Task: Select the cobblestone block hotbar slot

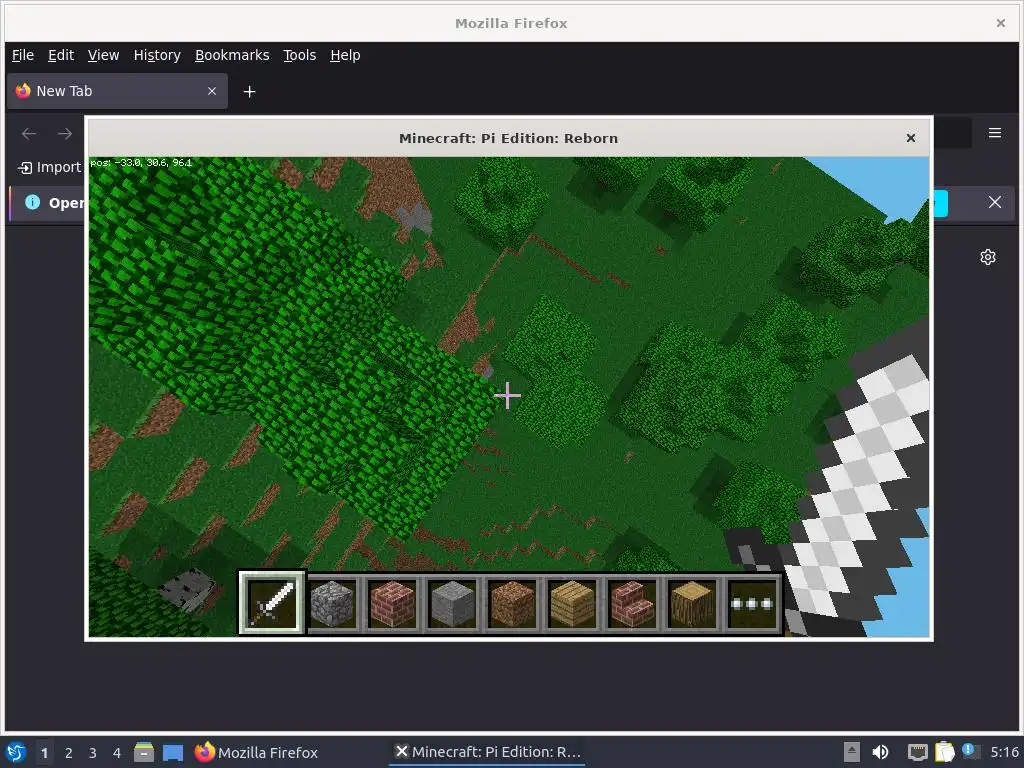Action: [332, 603]
